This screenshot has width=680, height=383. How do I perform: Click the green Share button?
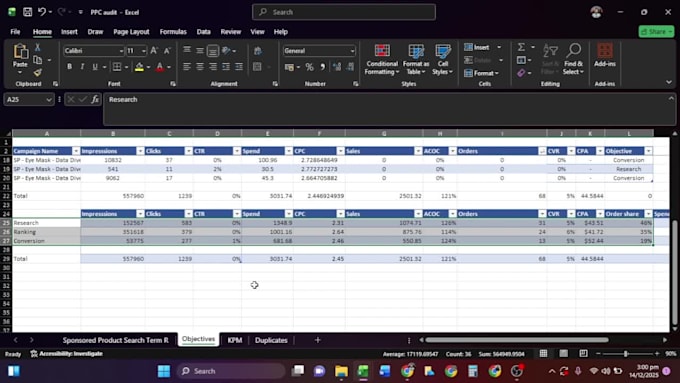(656, 32)
